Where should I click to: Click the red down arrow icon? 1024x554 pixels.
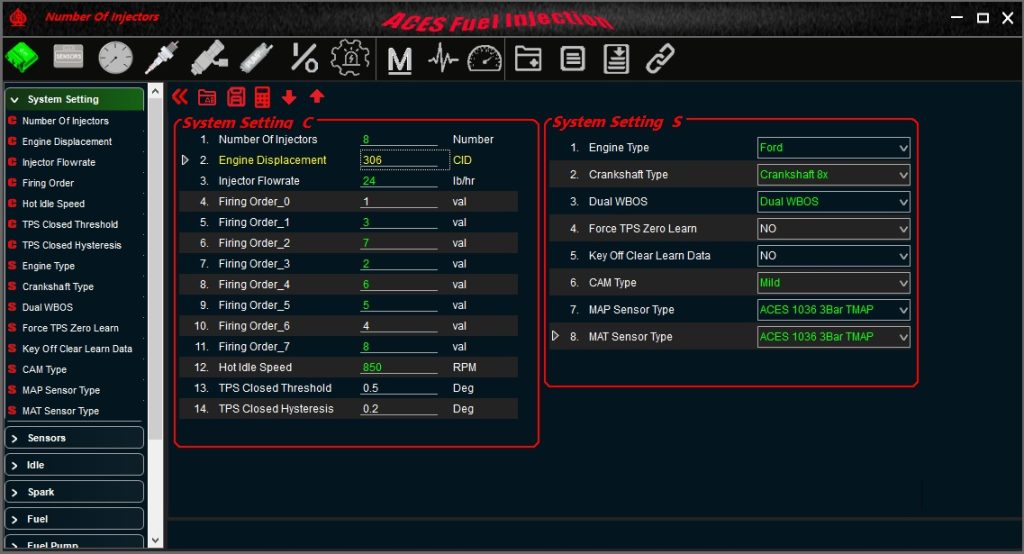click(x=289, y=97)
